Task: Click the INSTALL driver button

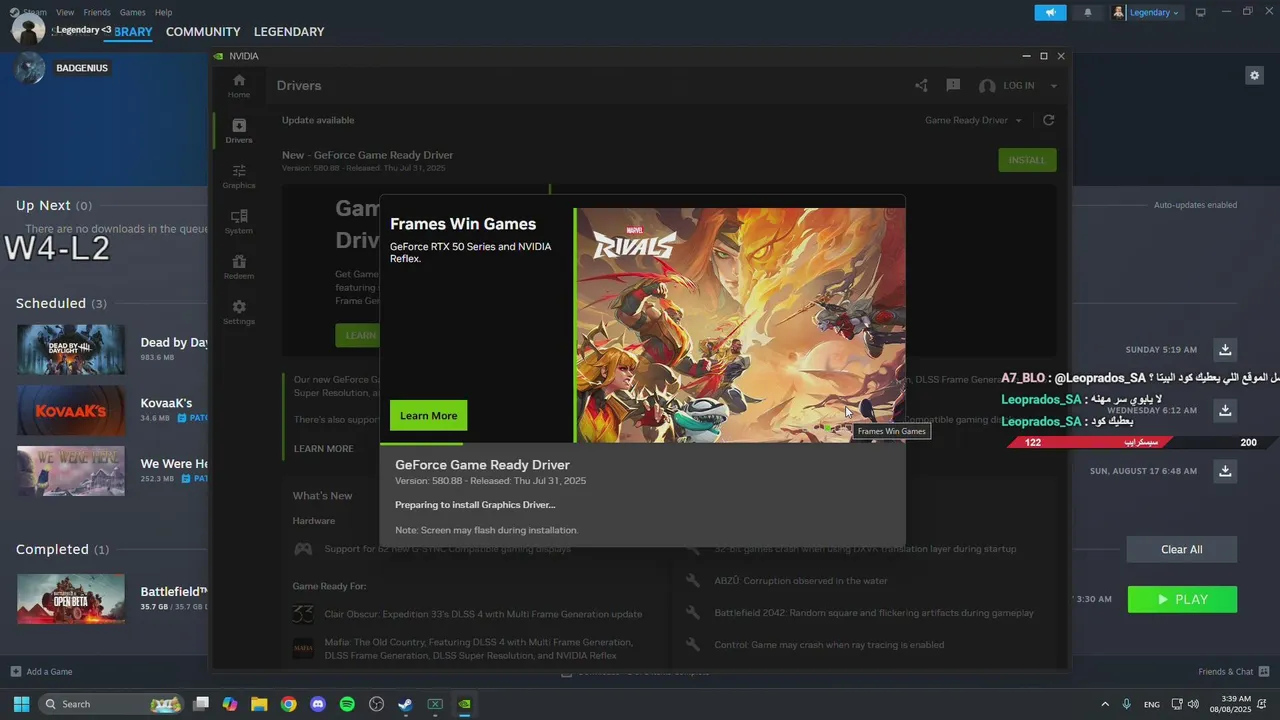Action: click(1027, 160)
